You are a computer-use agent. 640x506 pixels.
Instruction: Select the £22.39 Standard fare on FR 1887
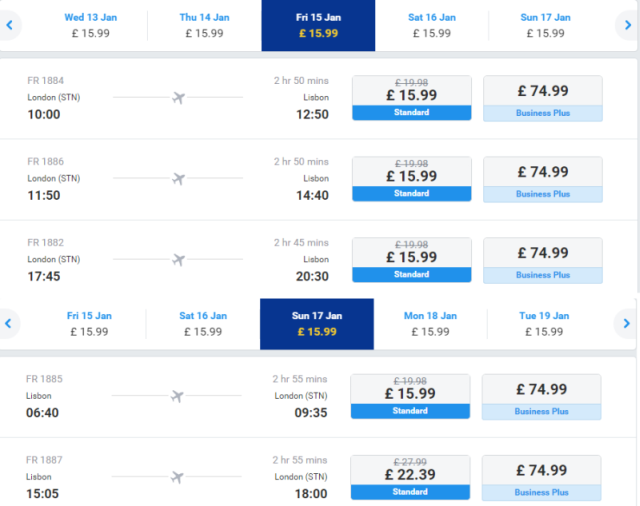click(410, 477)
